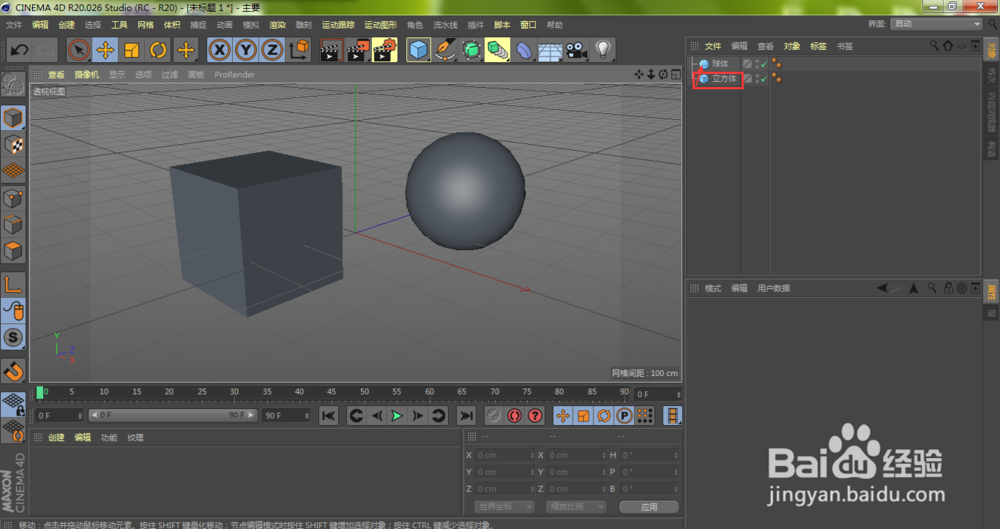The image size is (1000, 529).
Task: Click the Undo arrow icon
Action: pos(19,50)
